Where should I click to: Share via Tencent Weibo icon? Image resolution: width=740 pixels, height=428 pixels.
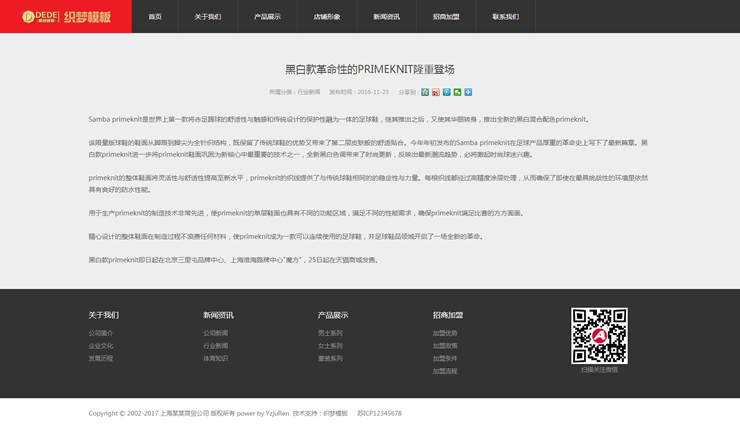coord(447,92)
